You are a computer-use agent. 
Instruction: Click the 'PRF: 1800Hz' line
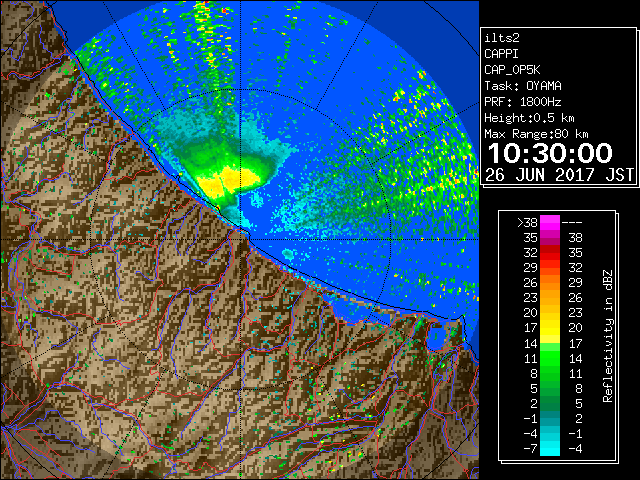click(x=523, y=102)
